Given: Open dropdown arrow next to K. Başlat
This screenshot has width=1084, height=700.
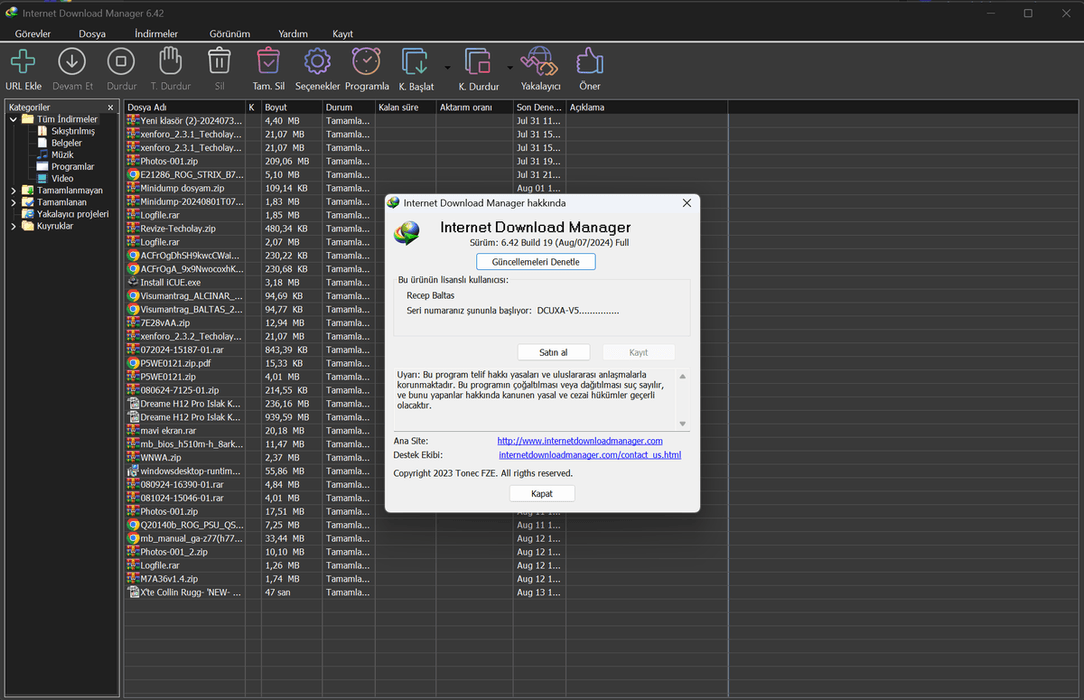Looking at the screenshot, I should (447, 68).
